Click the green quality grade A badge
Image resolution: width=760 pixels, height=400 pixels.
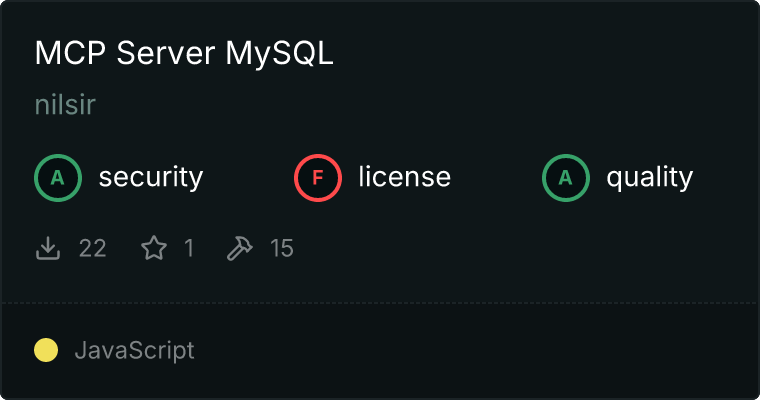coord(566,178)
